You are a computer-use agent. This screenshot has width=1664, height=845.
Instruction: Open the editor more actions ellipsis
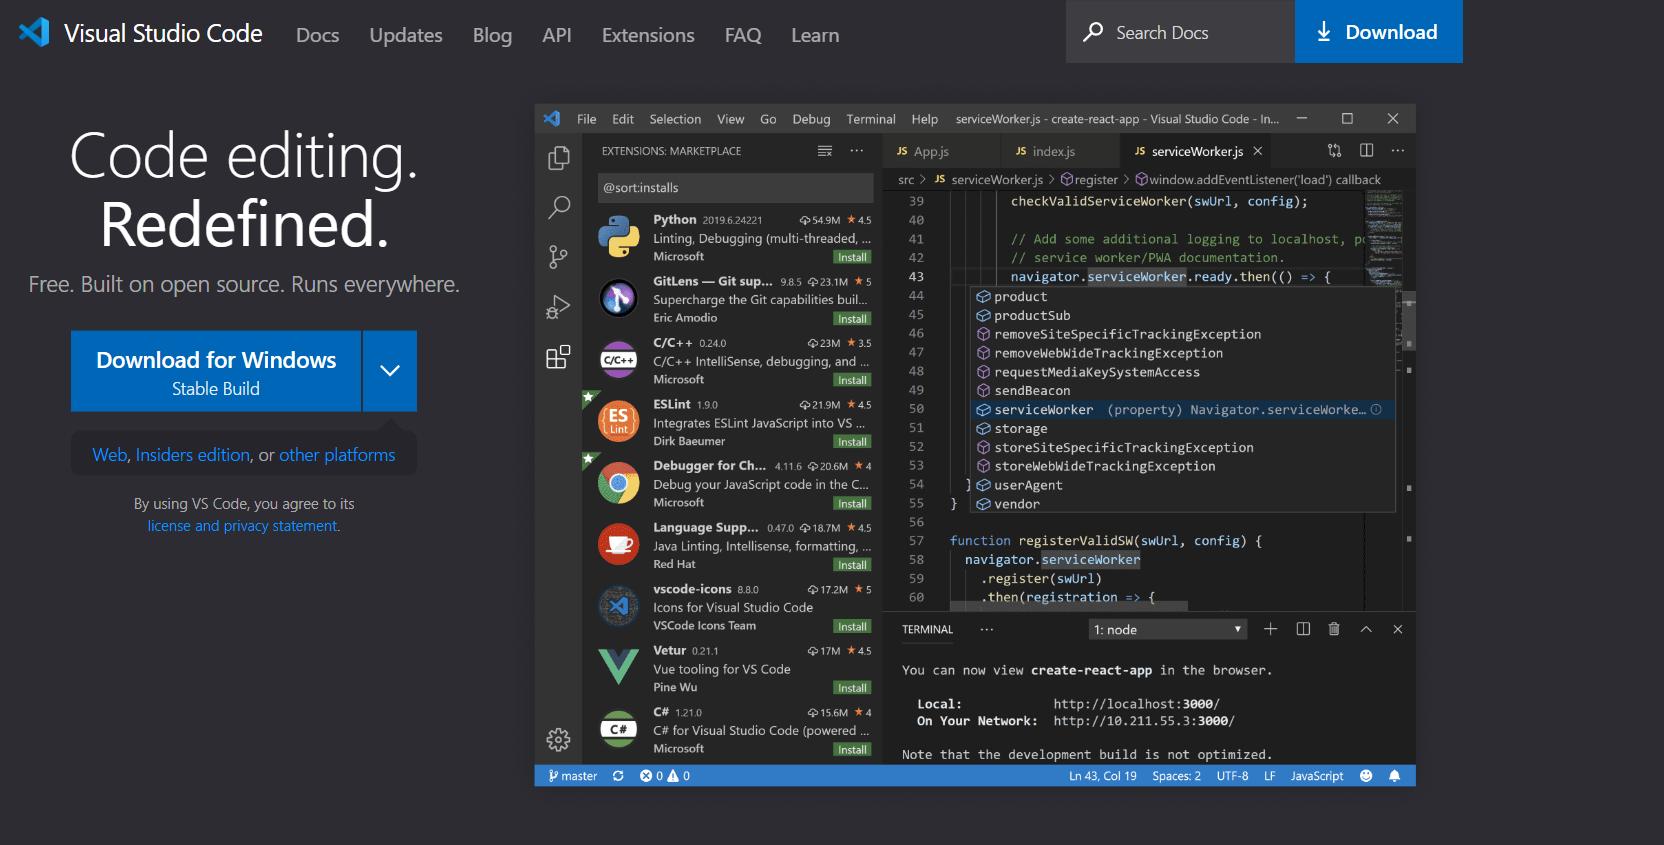tap(1398, 151)
